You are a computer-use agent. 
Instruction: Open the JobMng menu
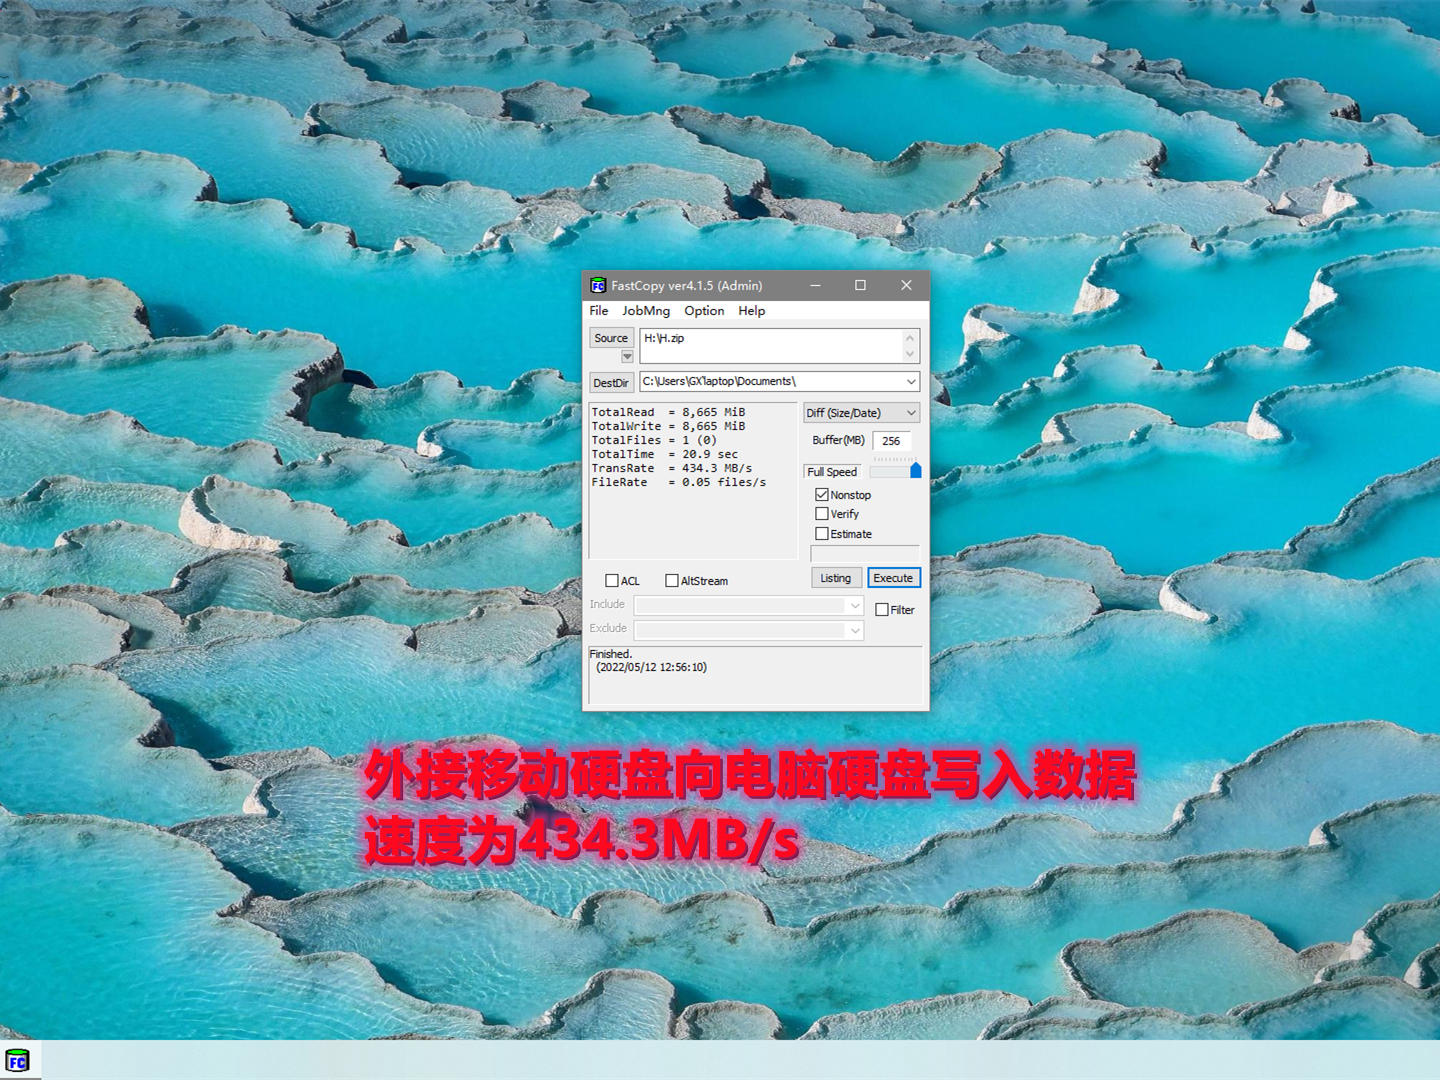(644, 311)
